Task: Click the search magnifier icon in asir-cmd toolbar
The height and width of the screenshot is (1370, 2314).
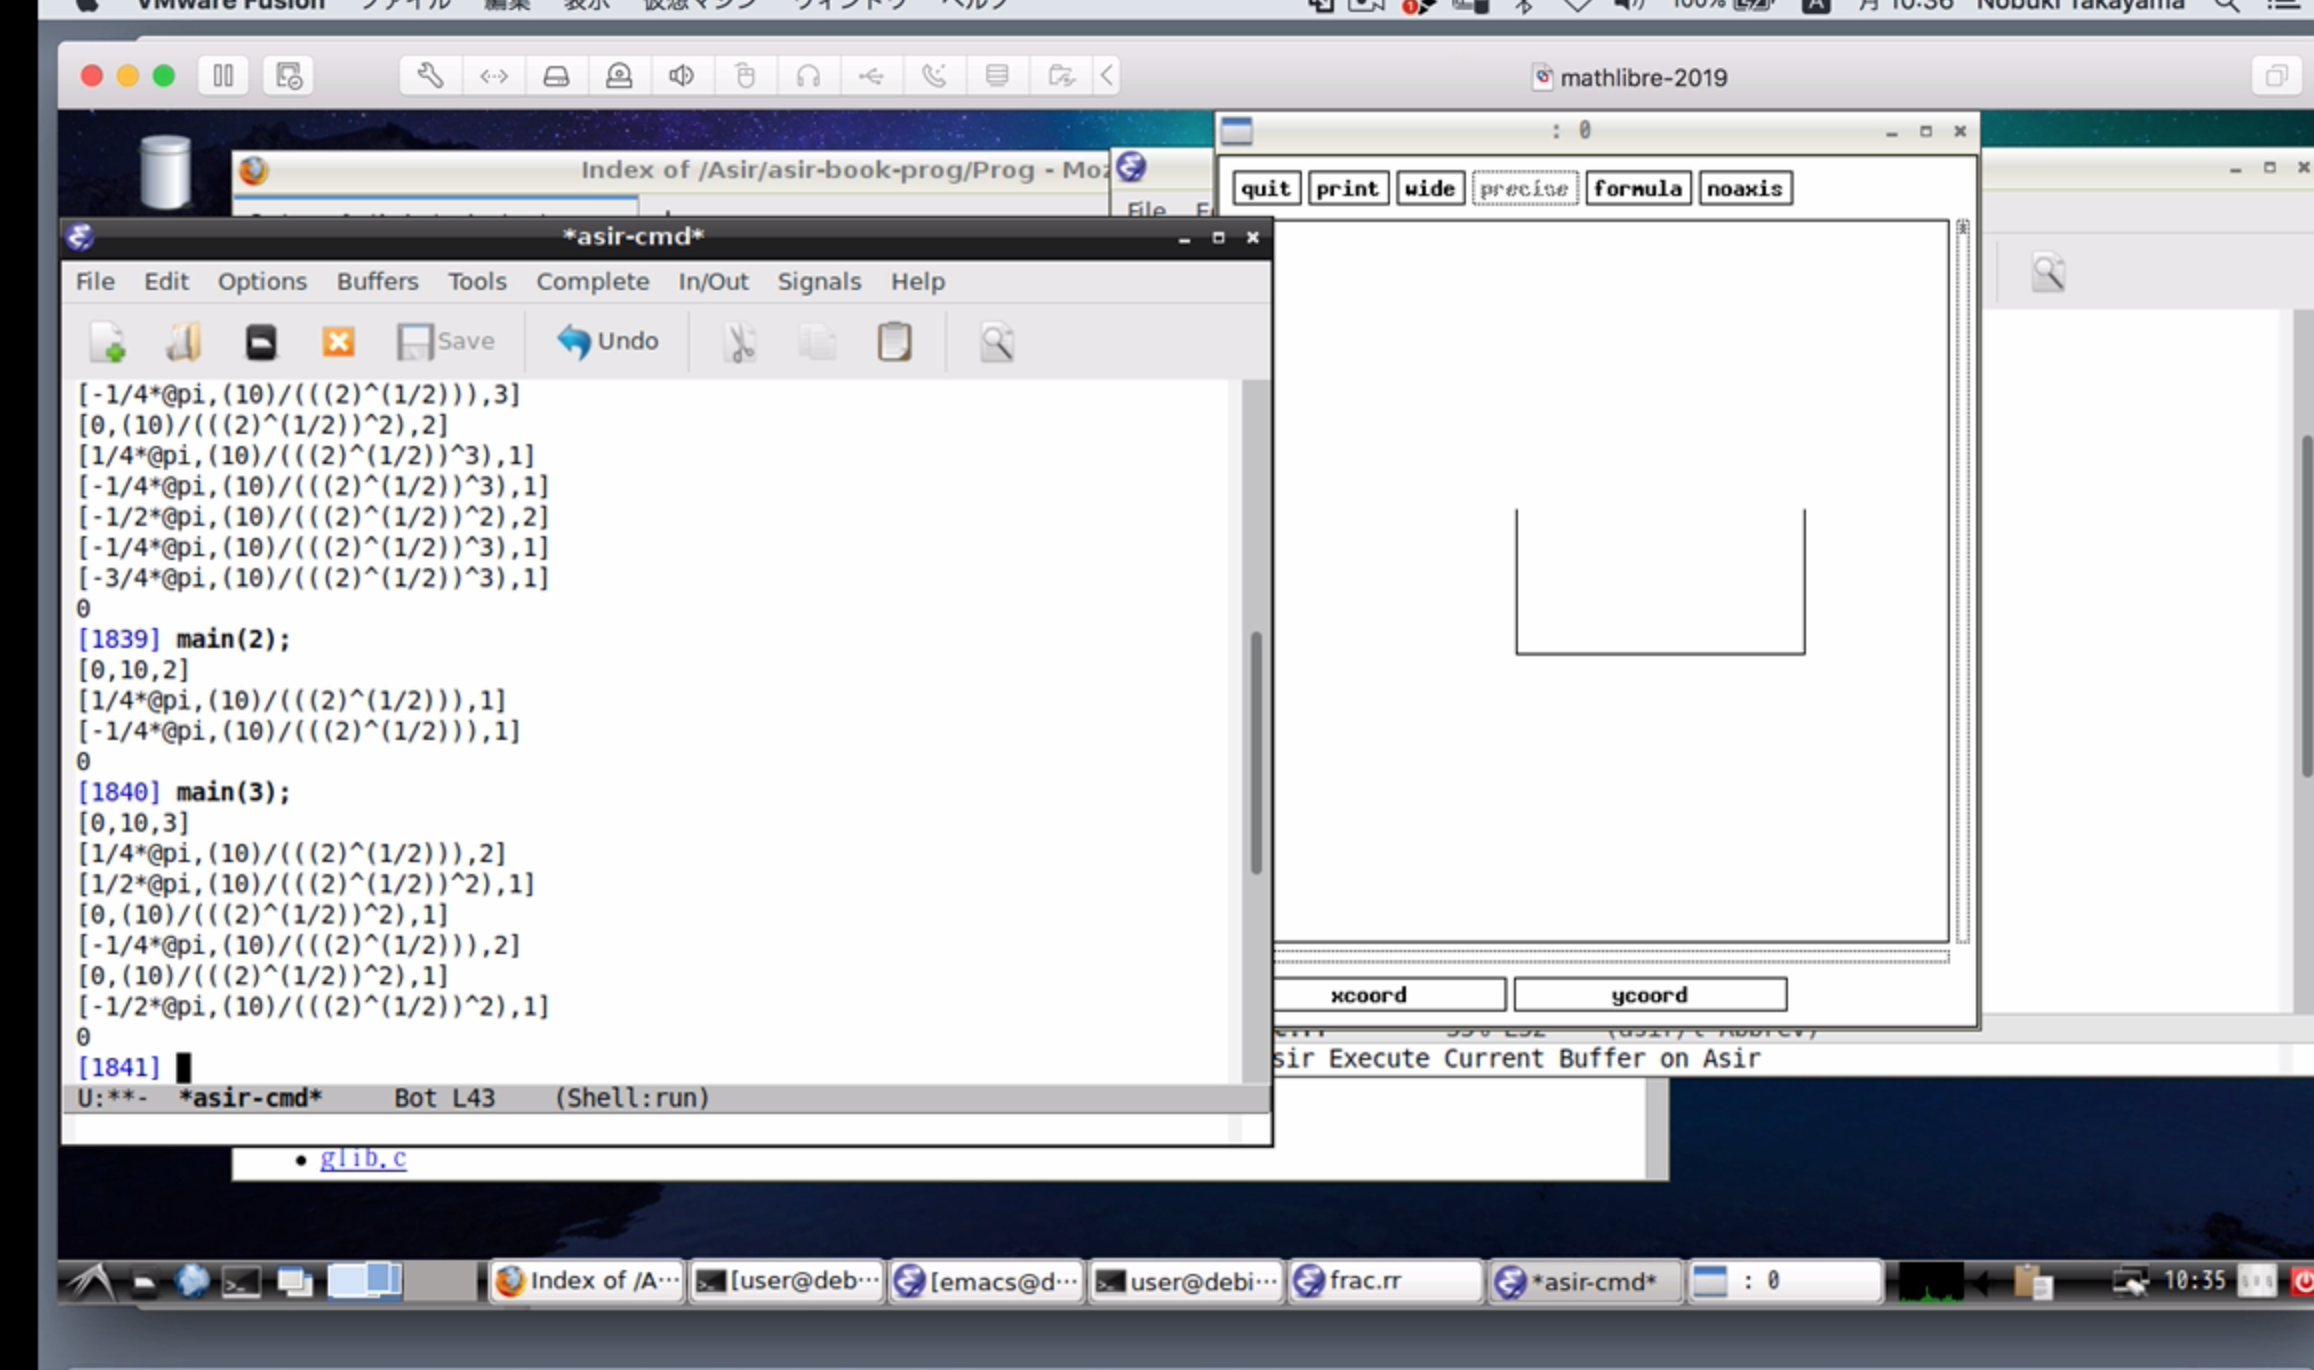Action: pyautogui.click(x=996, y=342)
